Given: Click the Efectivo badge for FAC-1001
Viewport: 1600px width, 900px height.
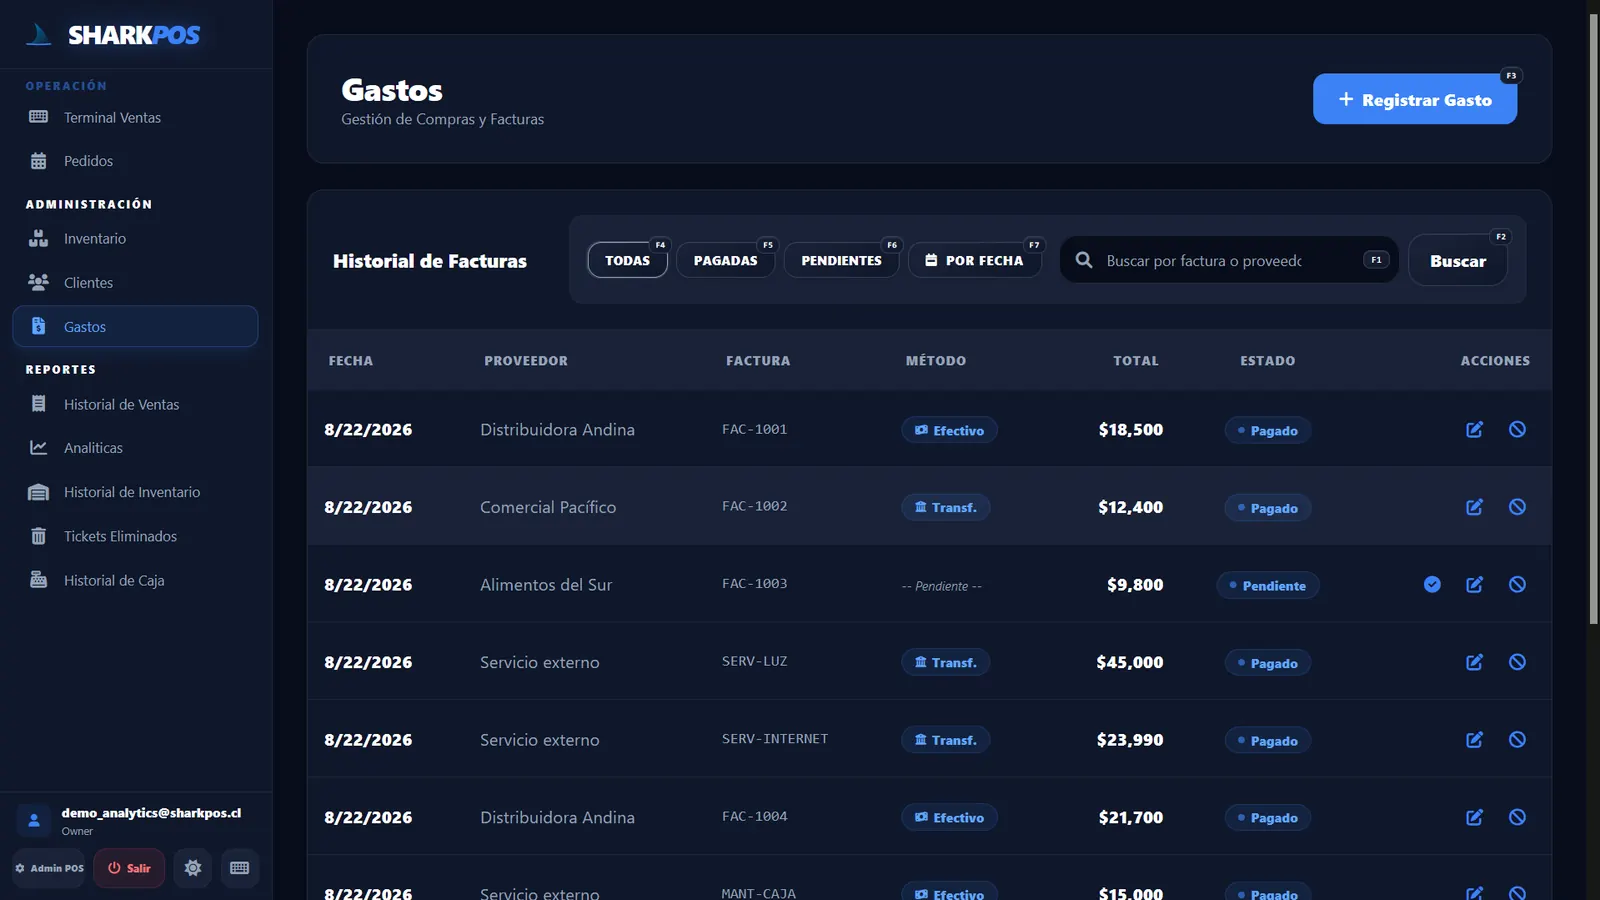Looking at the screenshot, I should pos(949,430).
